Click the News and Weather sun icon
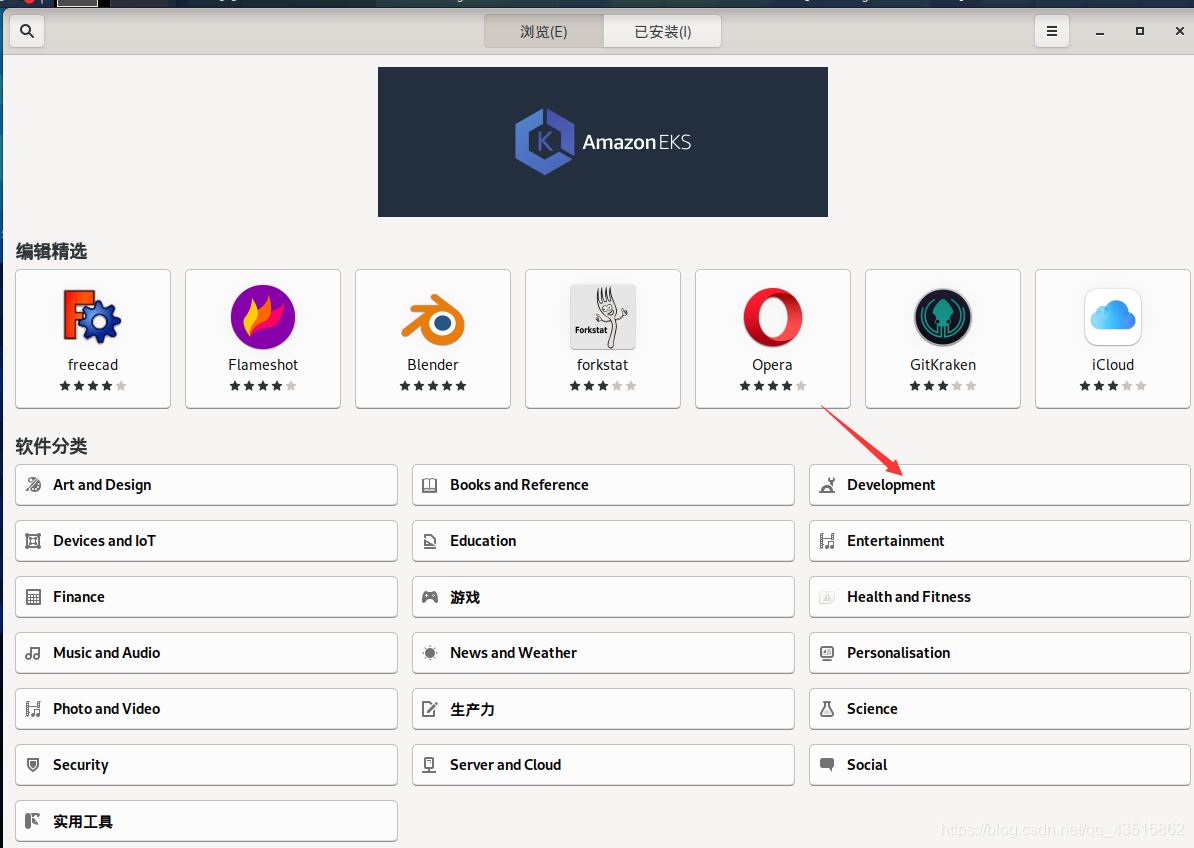 tap(429, 653)
